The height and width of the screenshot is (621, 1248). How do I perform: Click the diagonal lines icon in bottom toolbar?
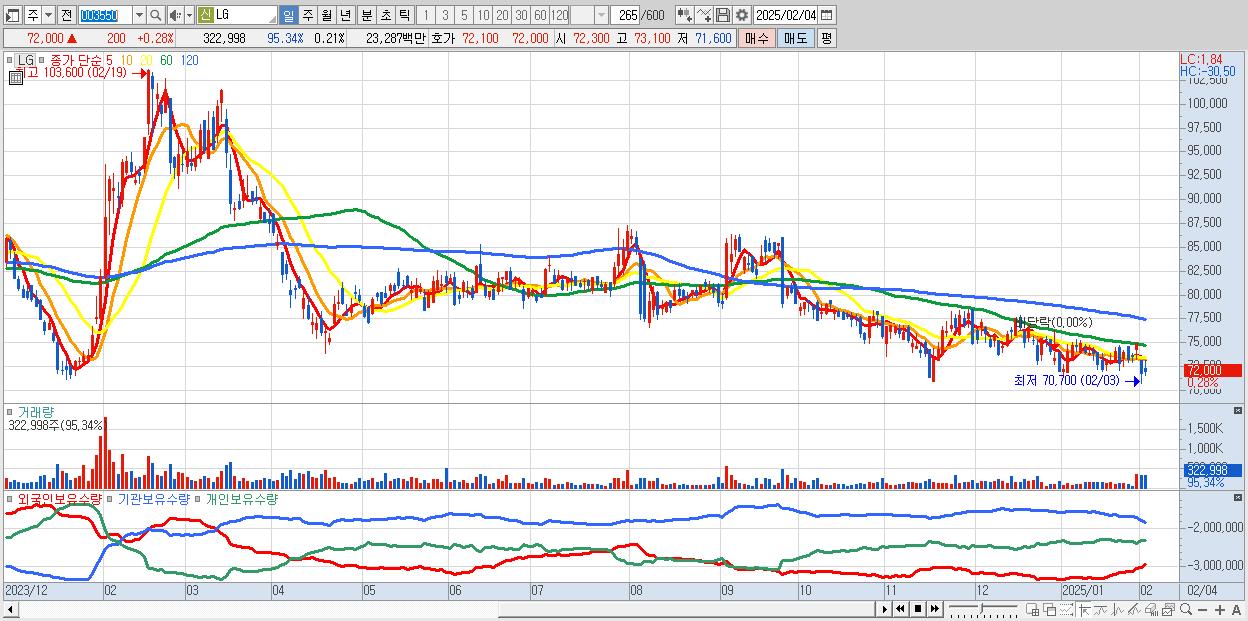pos(1134,609)
